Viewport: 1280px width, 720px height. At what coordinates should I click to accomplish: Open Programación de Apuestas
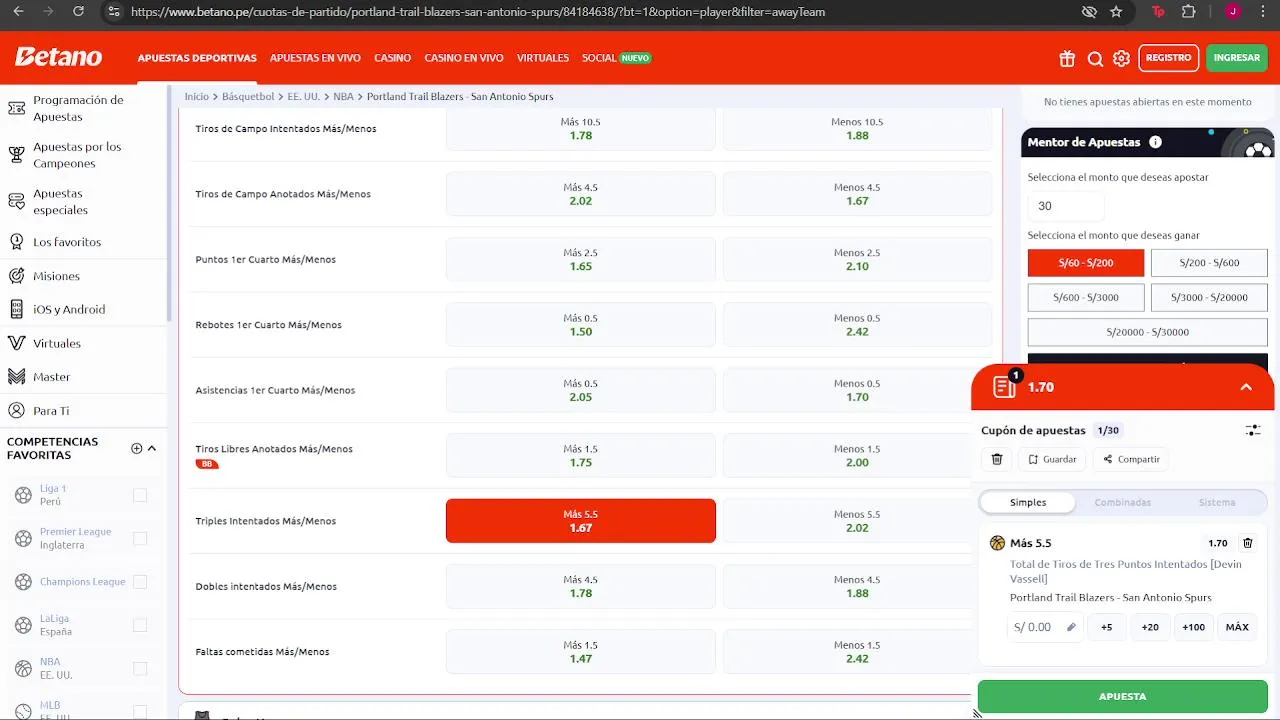(x=77, y=108)
